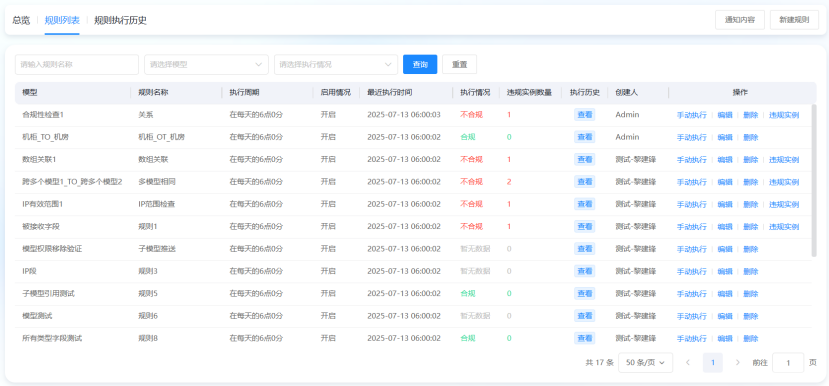Click 编辑 for 合规性检查1

725,115
